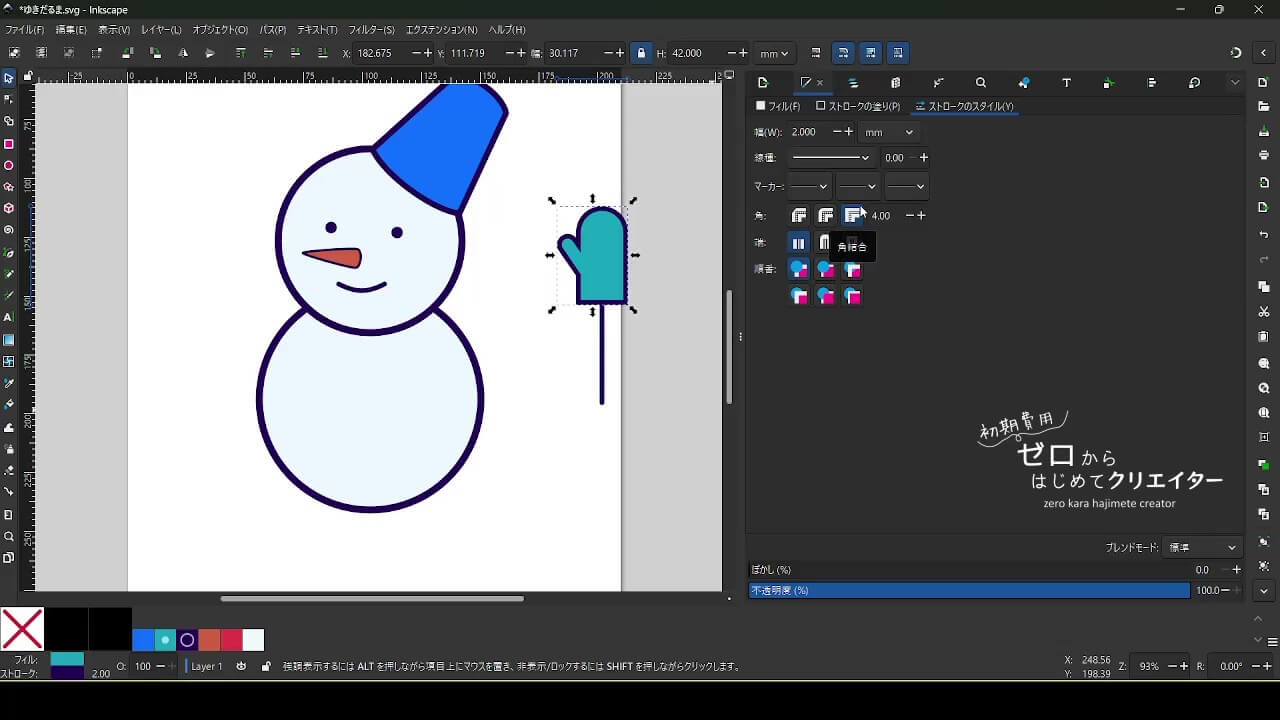Click the scissors cut icon
Screen dimensions: 1280x720
pyautogui.click(x=1264, y=312)
